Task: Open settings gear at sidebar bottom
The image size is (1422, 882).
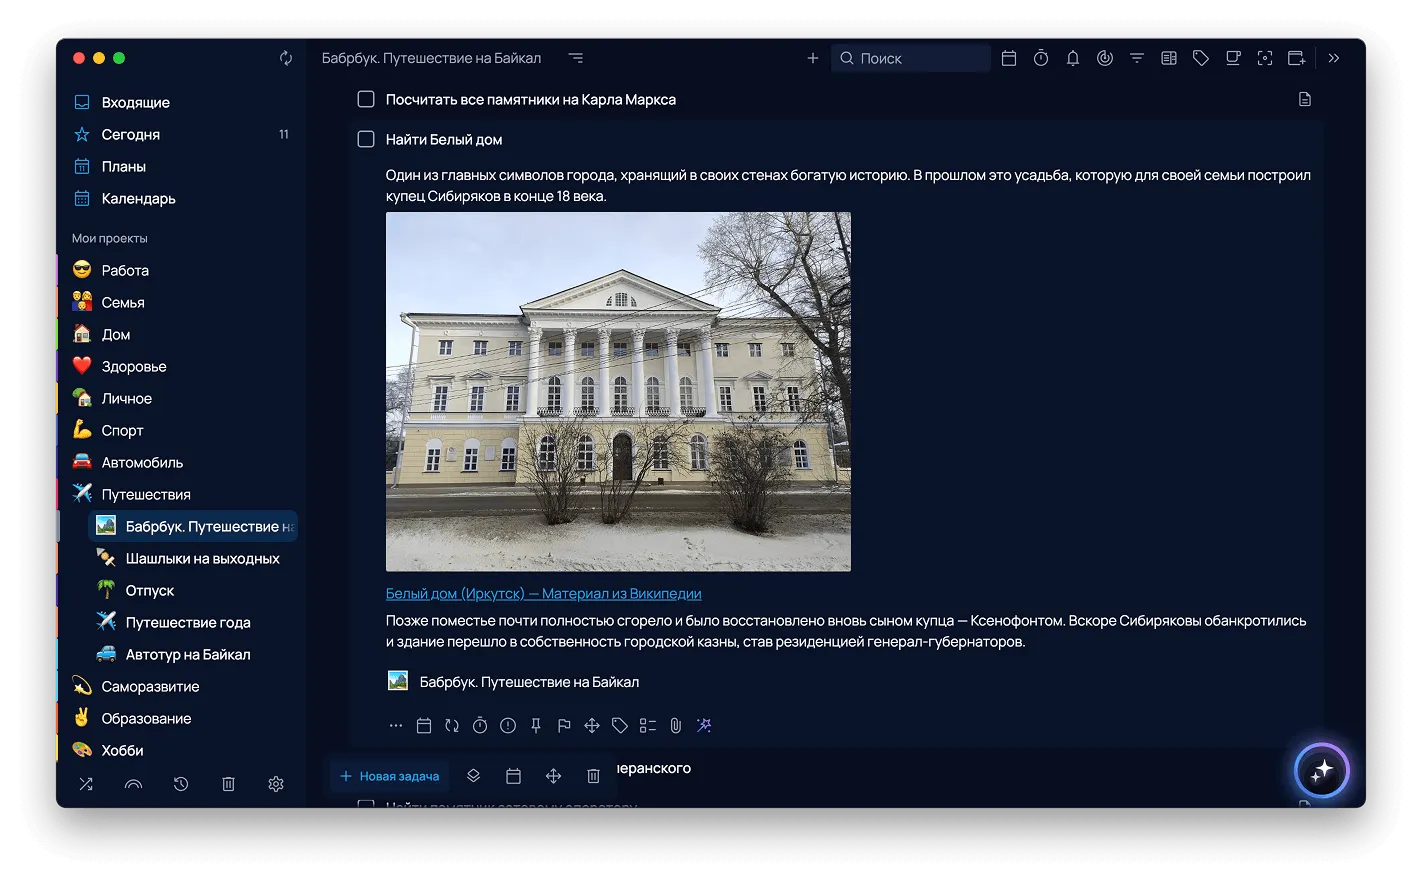Action: point(276,784)
